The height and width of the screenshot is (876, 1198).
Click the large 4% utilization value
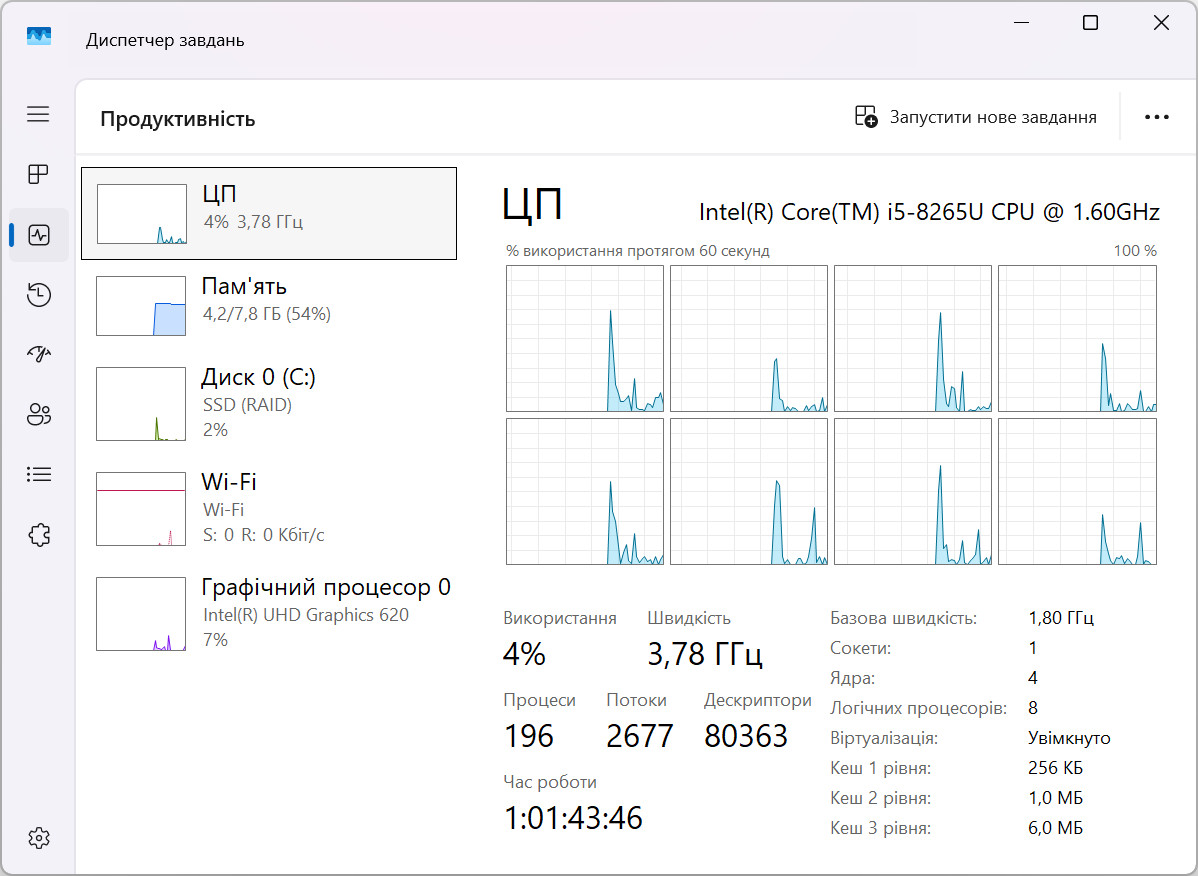[524, 655]
